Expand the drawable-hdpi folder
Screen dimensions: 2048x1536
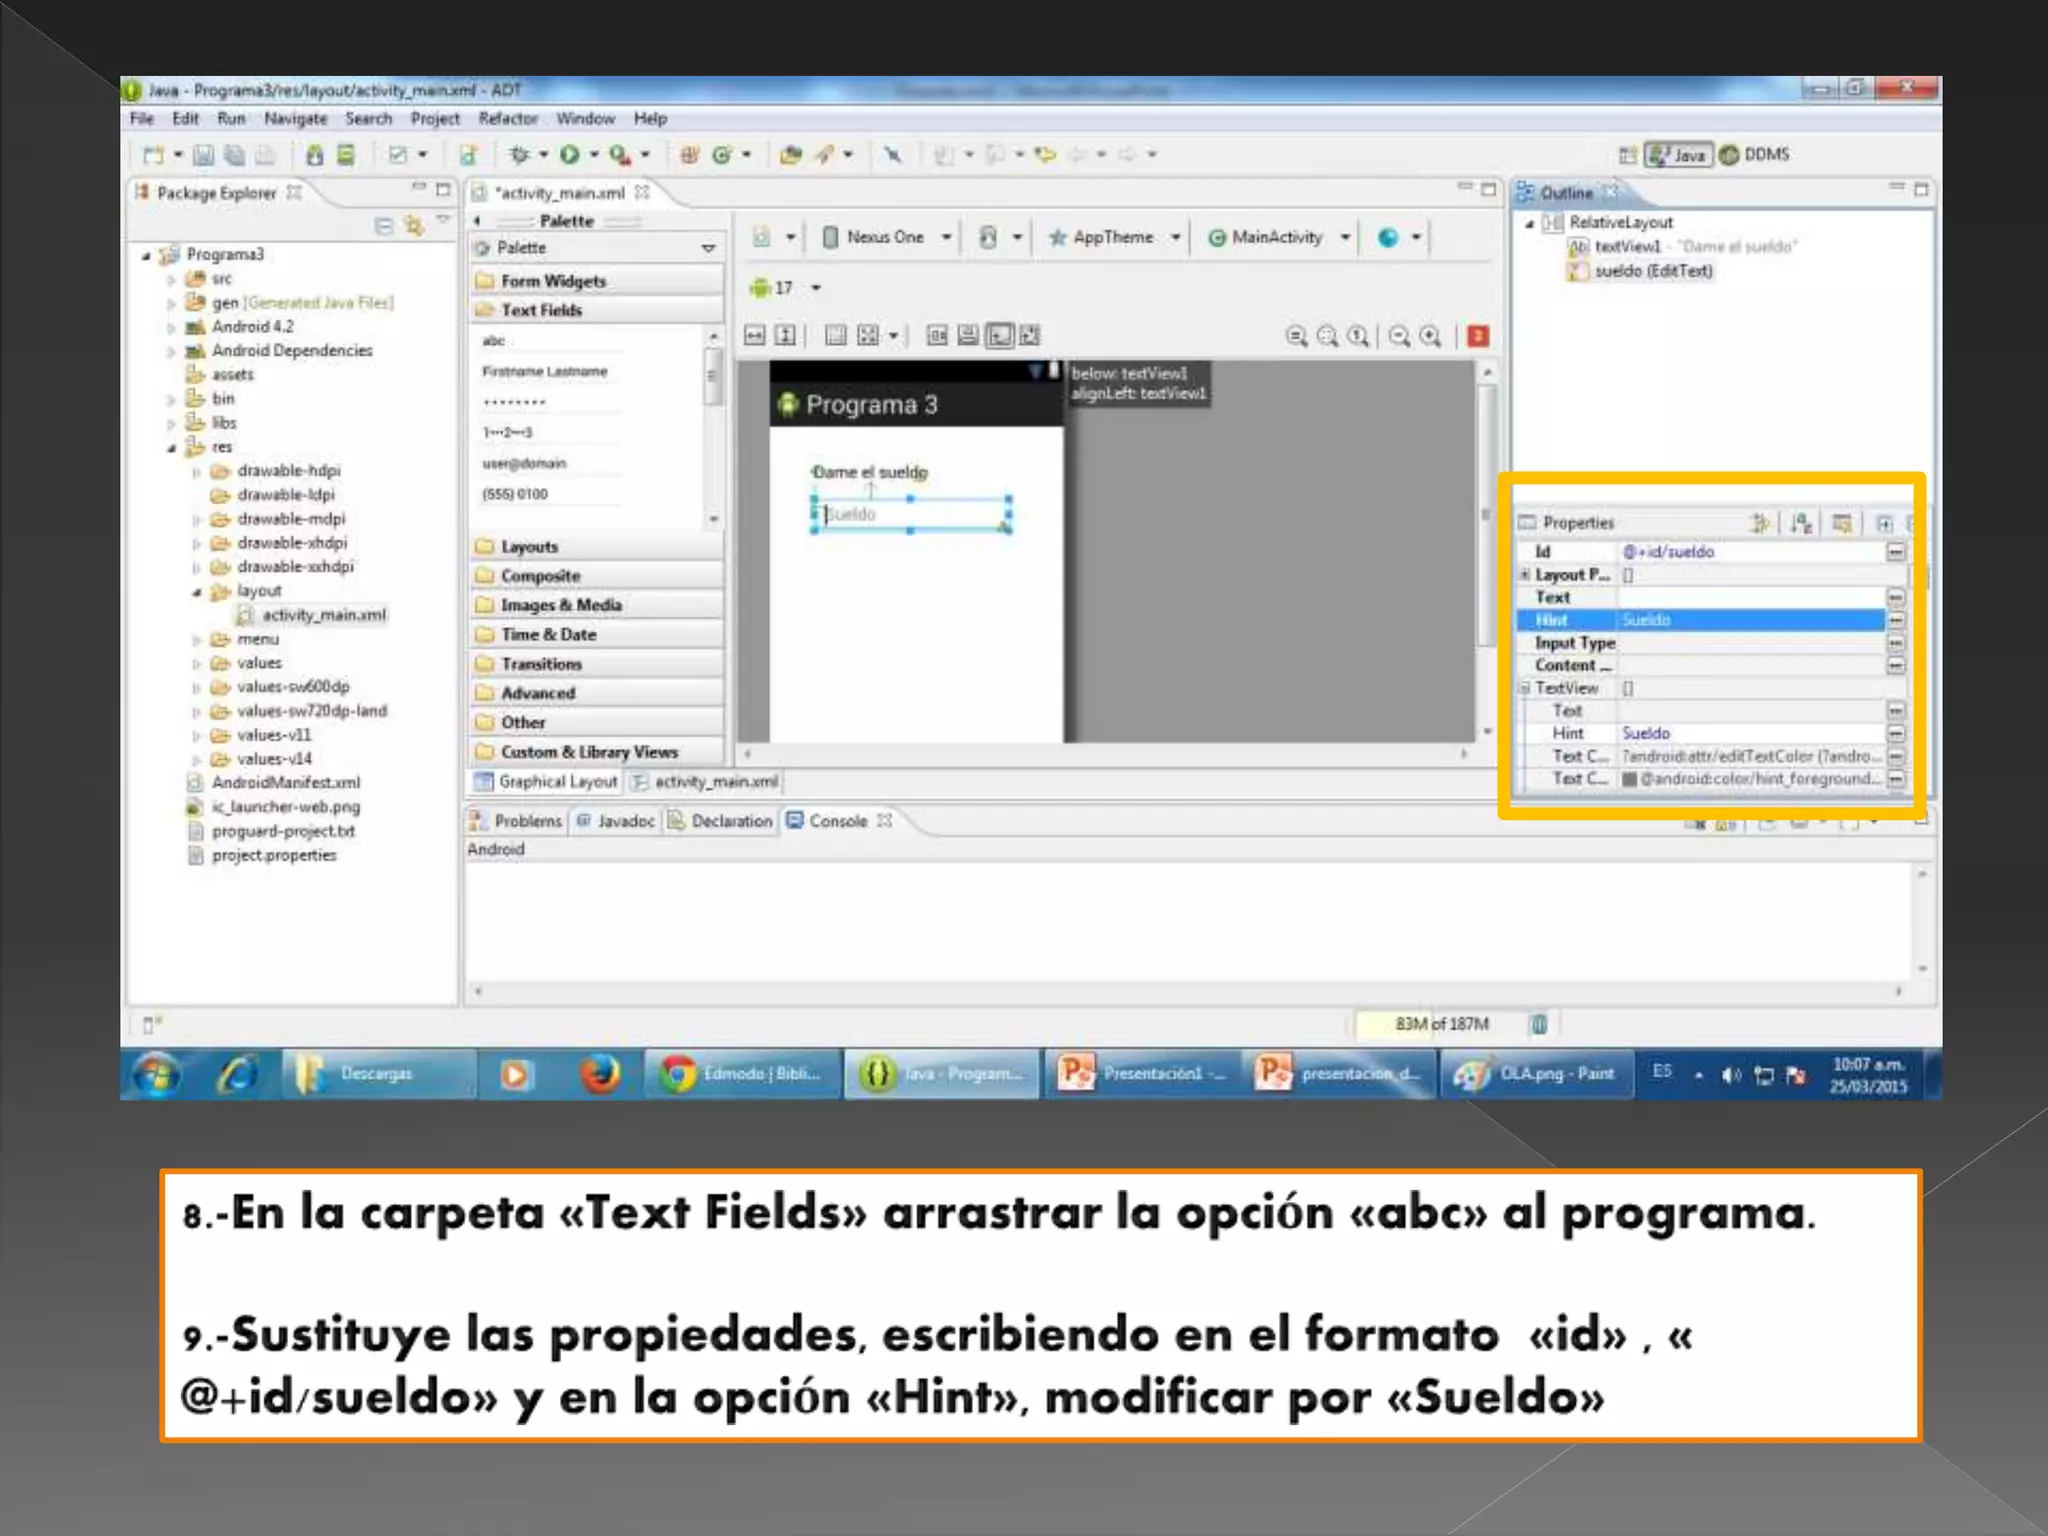pos(197,471)
